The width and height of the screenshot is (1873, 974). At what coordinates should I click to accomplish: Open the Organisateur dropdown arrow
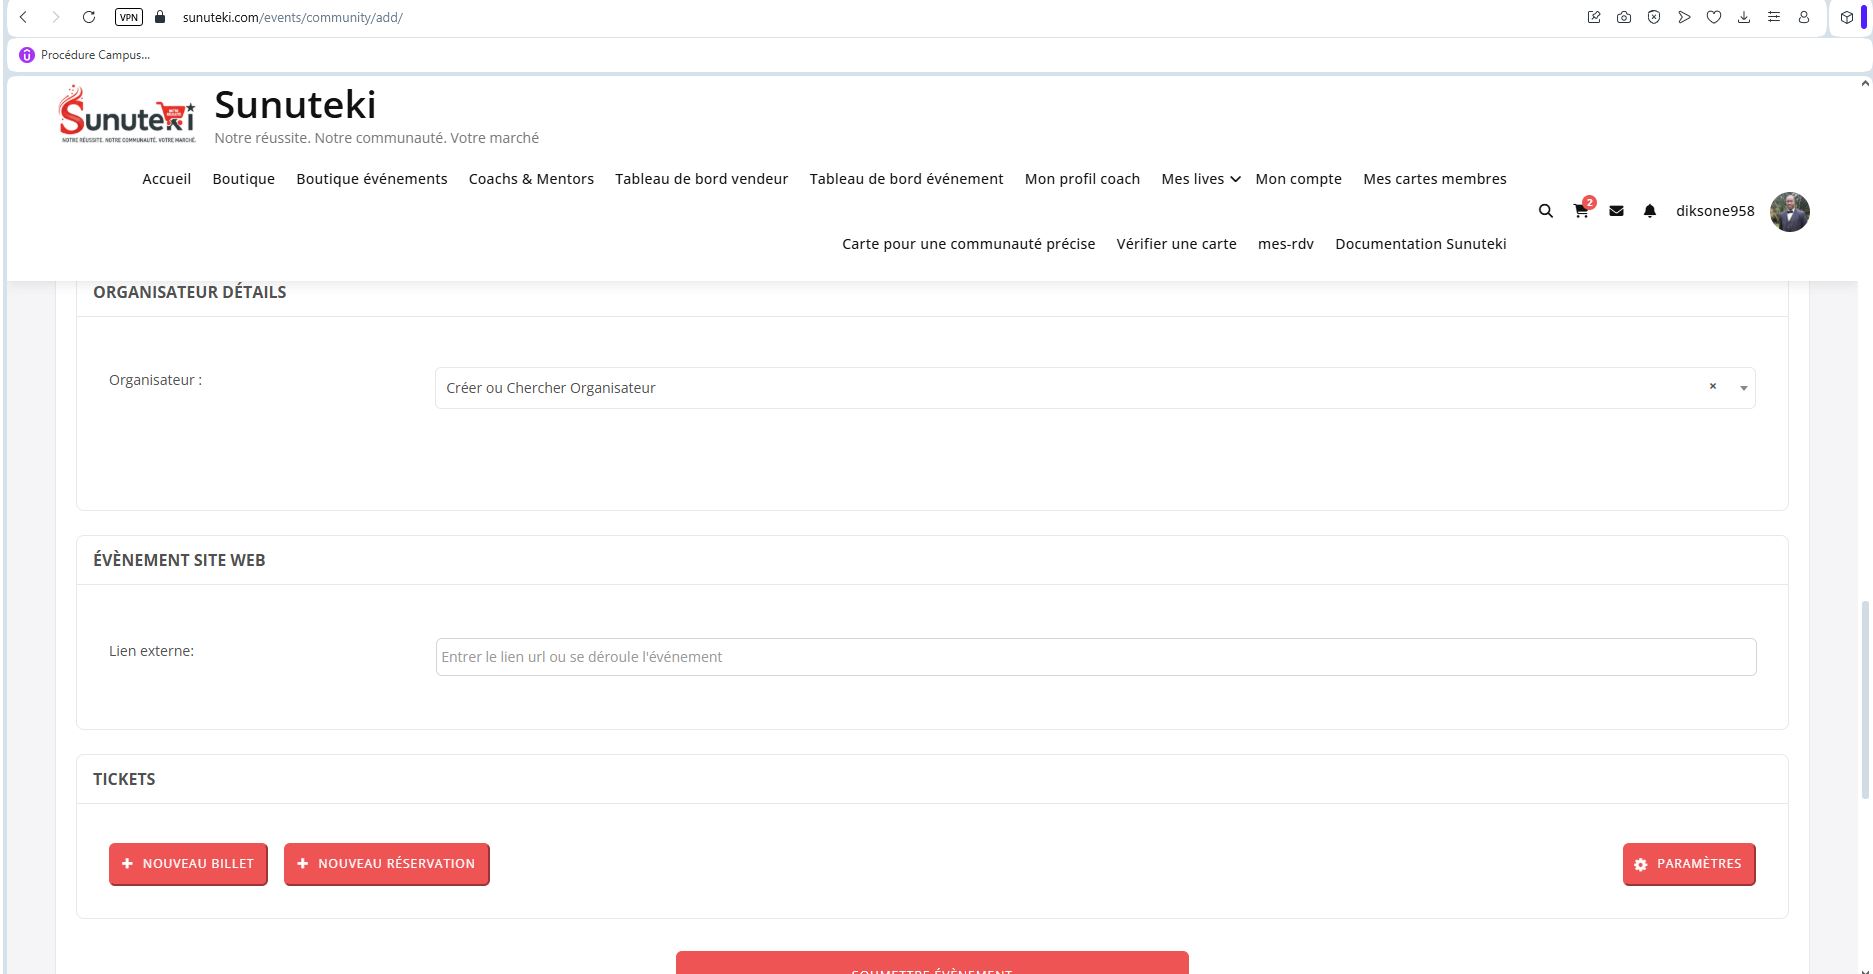1743,388
